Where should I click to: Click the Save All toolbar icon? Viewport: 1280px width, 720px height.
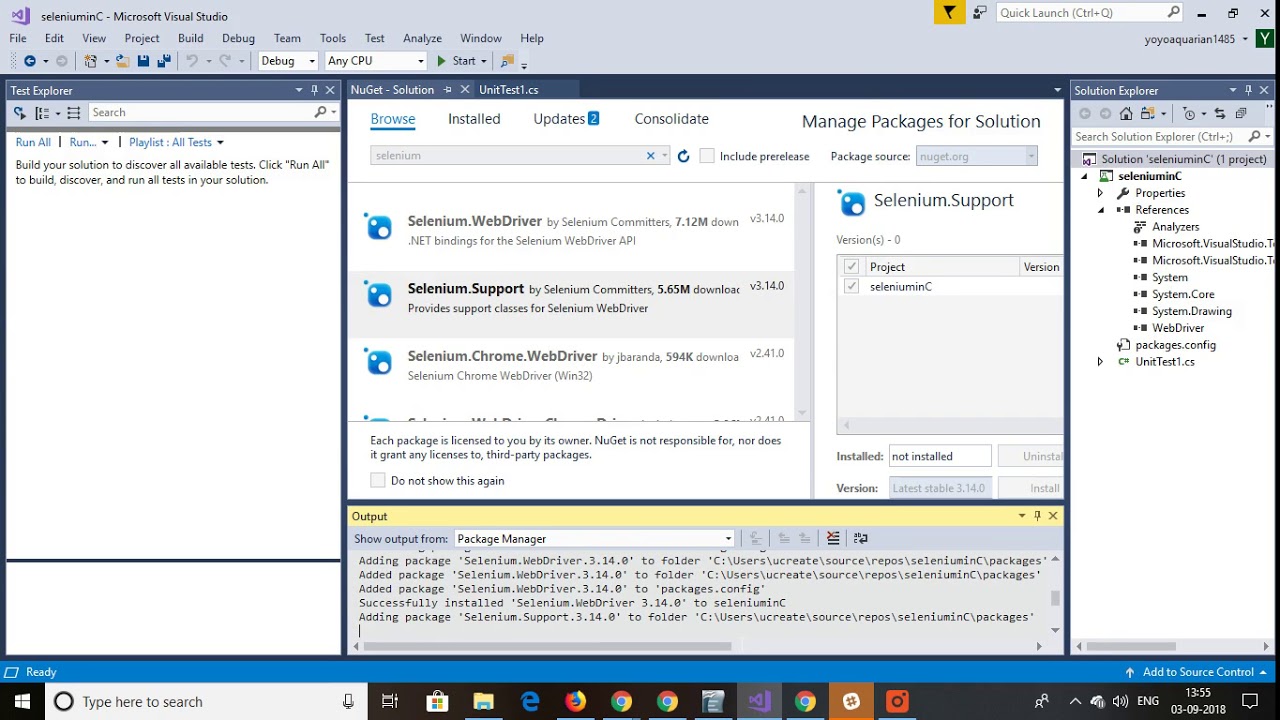(162, 61)
